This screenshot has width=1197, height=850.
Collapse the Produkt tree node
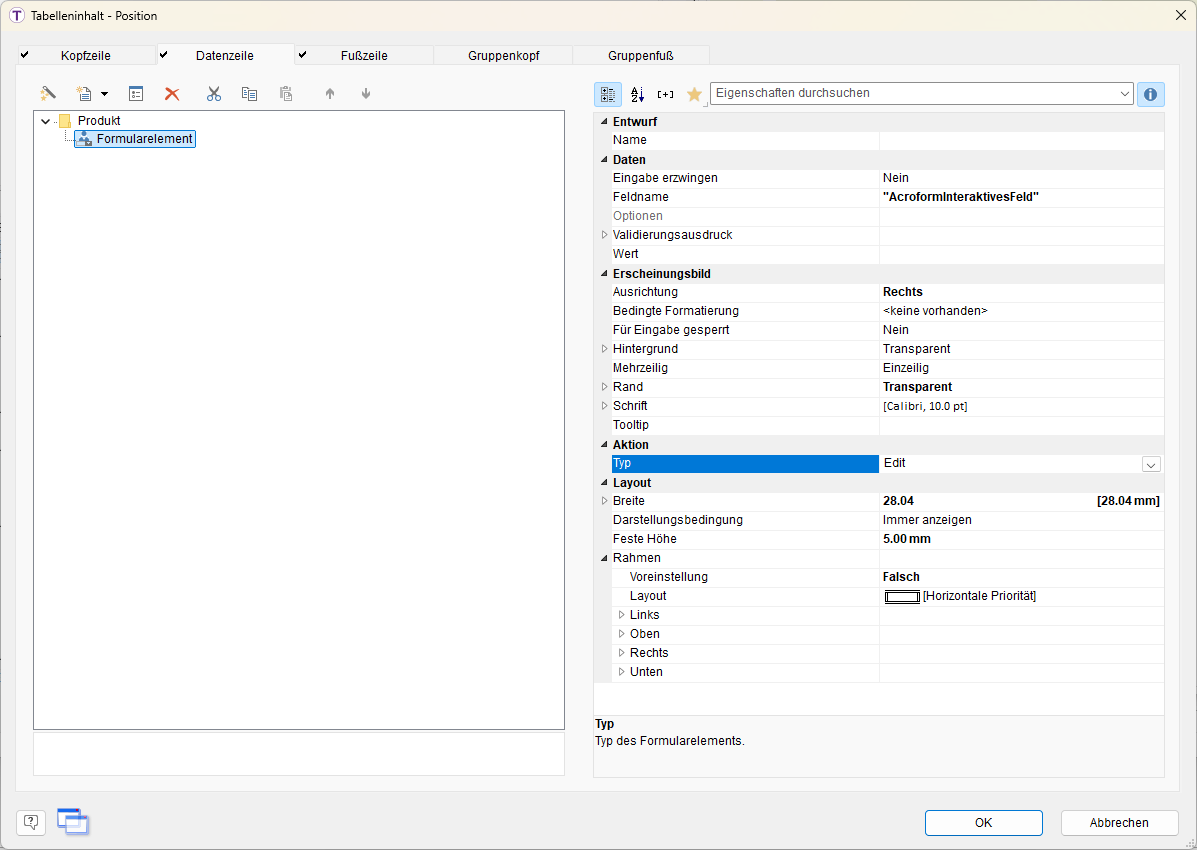click(x=46, y=121)
